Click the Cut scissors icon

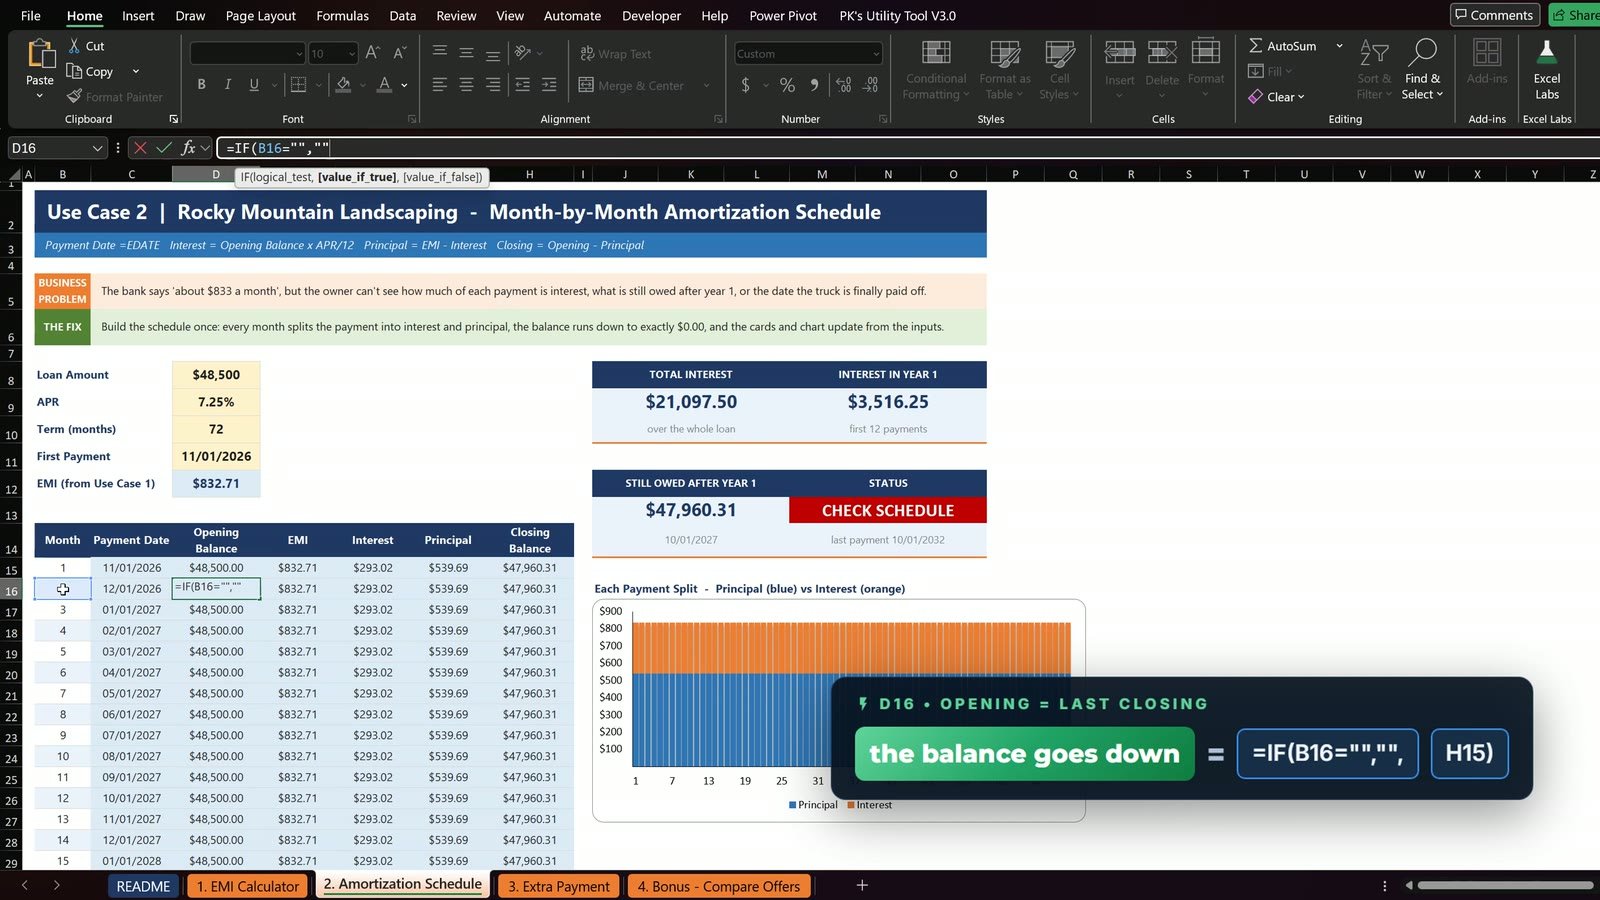tap(74, 46)
